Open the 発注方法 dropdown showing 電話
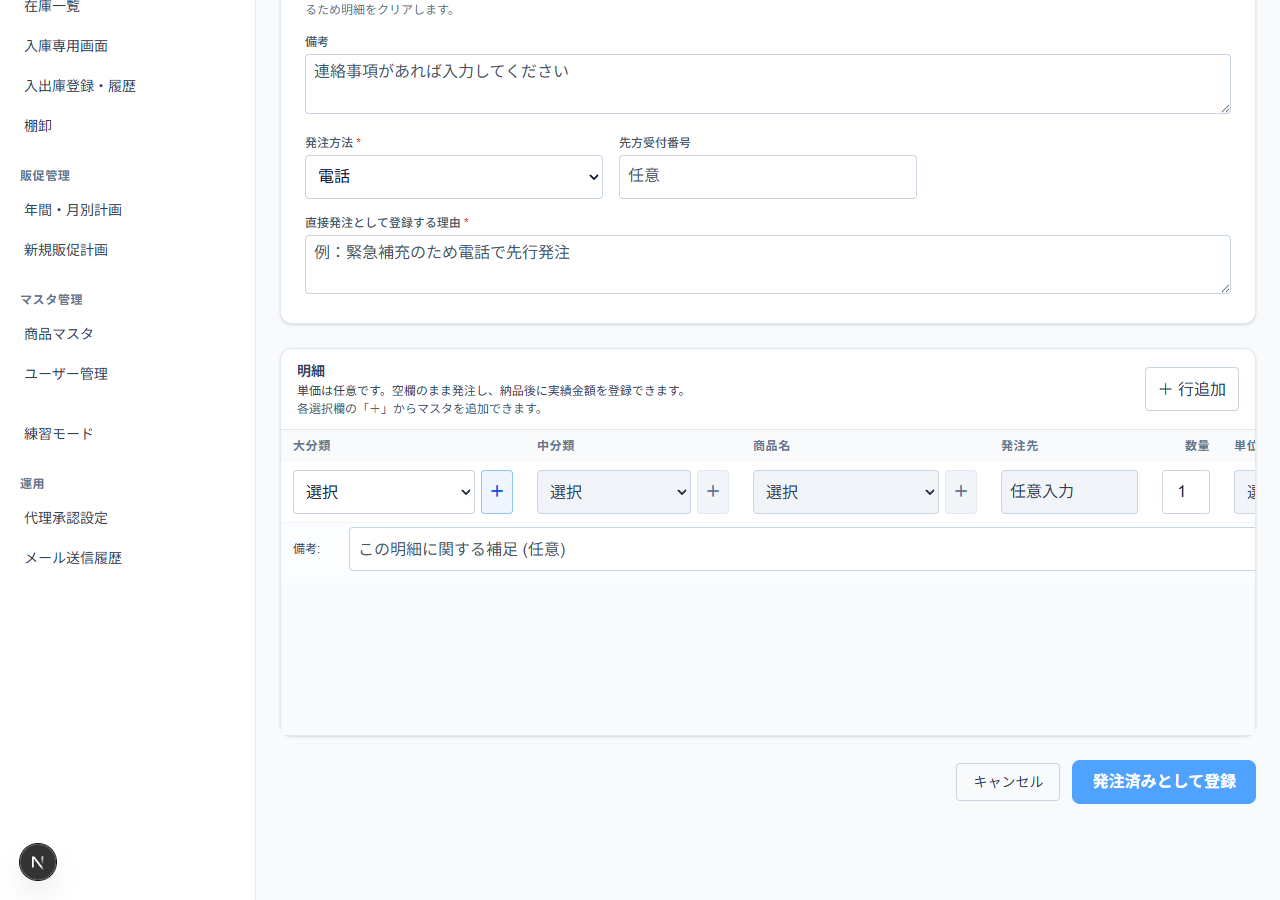The height and width of the screenshot is (900, 1280). point(454,177)
